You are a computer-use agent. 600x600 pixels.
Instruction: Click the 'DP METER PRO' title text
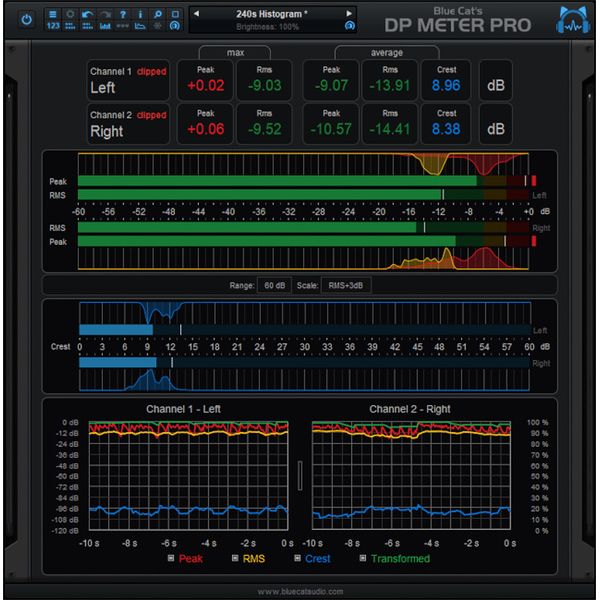(458, 25)
